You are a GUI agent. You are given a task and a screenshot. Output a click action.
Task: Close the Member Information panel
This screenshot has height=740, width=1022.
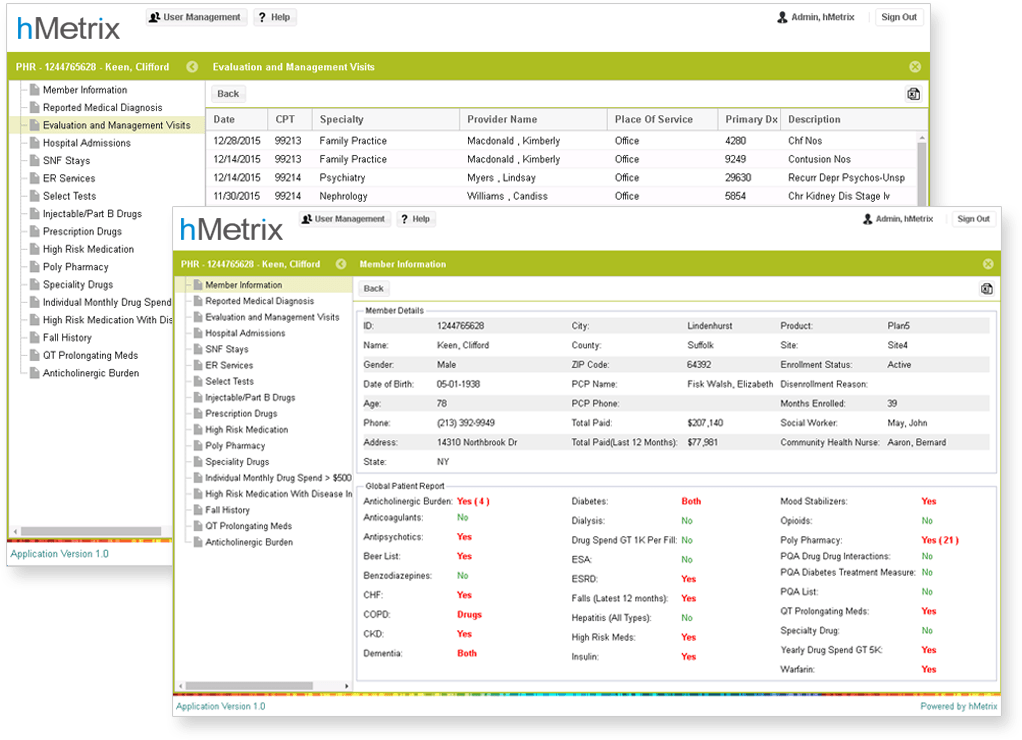pyautogui.click(x=988, y=264)
